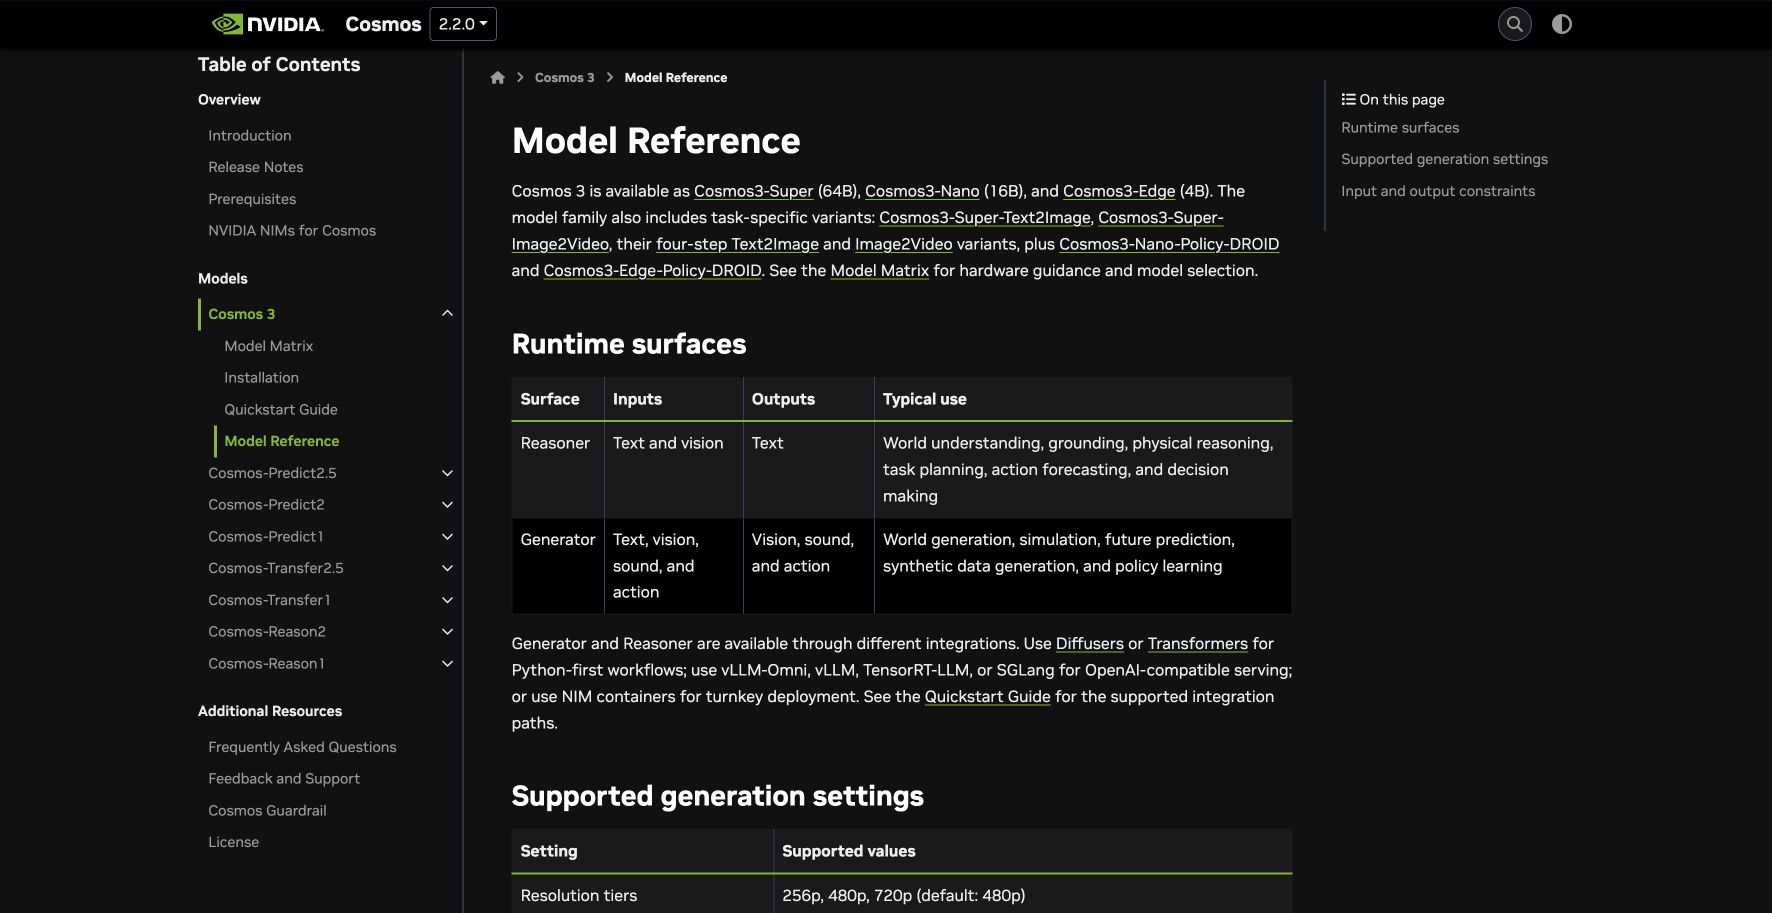Click the NVIDIA logo
The width and height of the screenshot is (1772, 913).
click(267, 24)
